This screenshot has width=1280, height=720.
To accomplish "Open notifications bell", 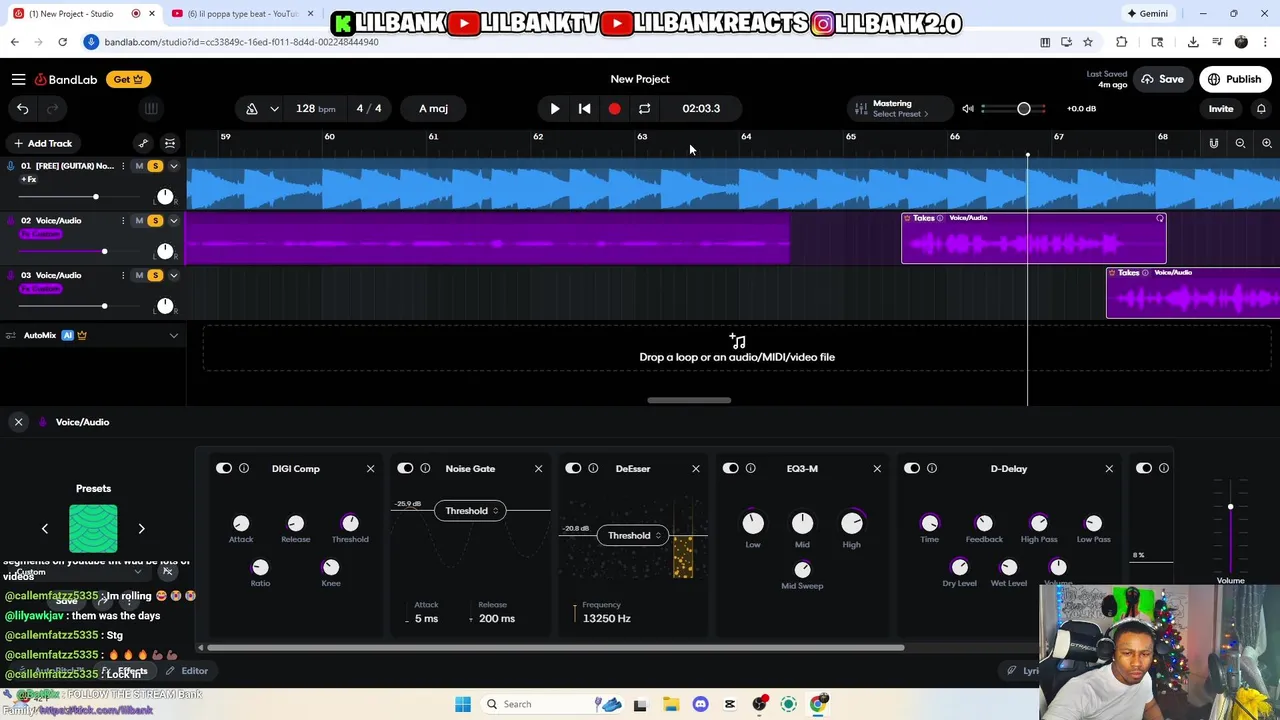I will 1261,108.
